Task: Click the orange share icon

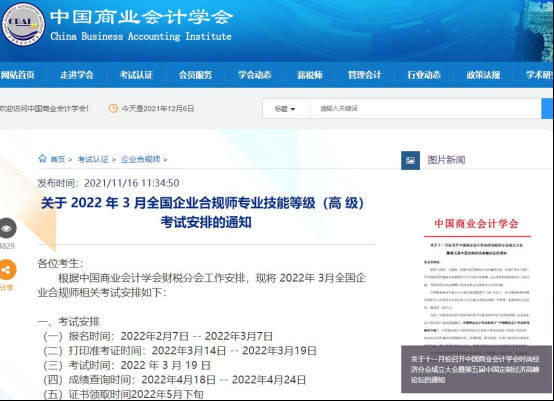Action: coord(7,270)
